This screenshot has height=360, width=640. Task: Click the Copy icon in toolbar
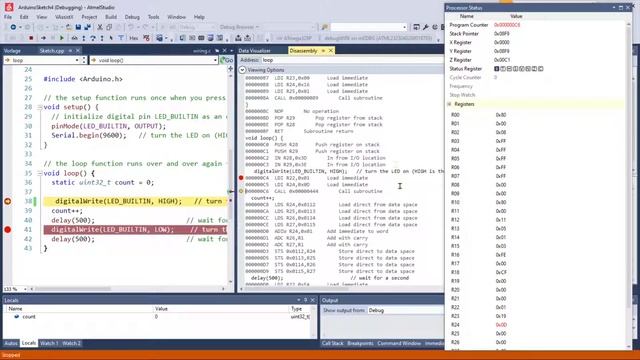pos(109,27)
